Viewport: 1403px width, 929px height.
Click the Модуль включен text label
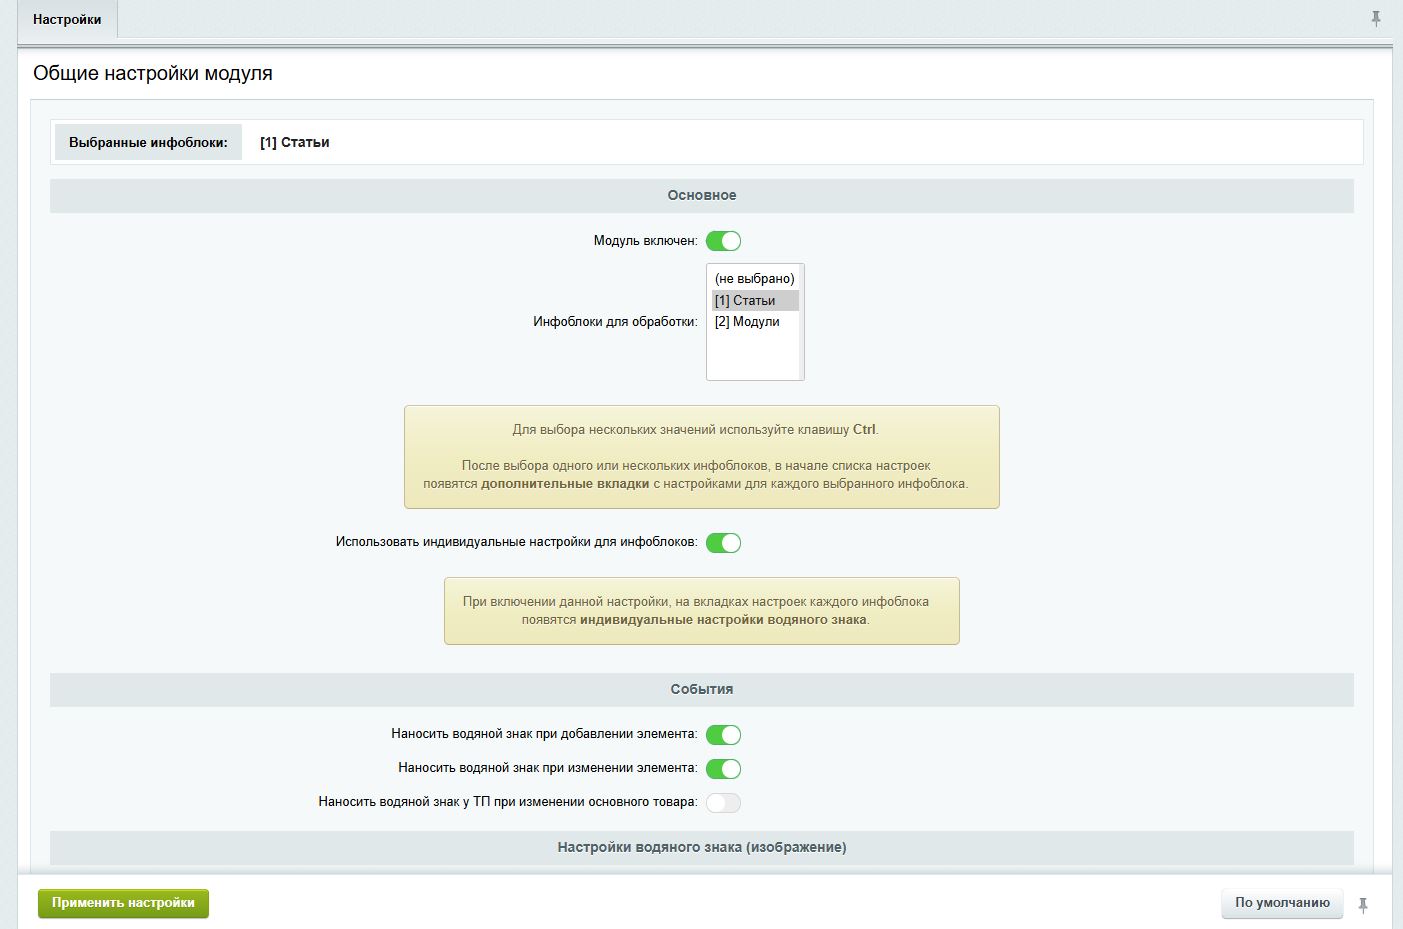tap(645, 241)
